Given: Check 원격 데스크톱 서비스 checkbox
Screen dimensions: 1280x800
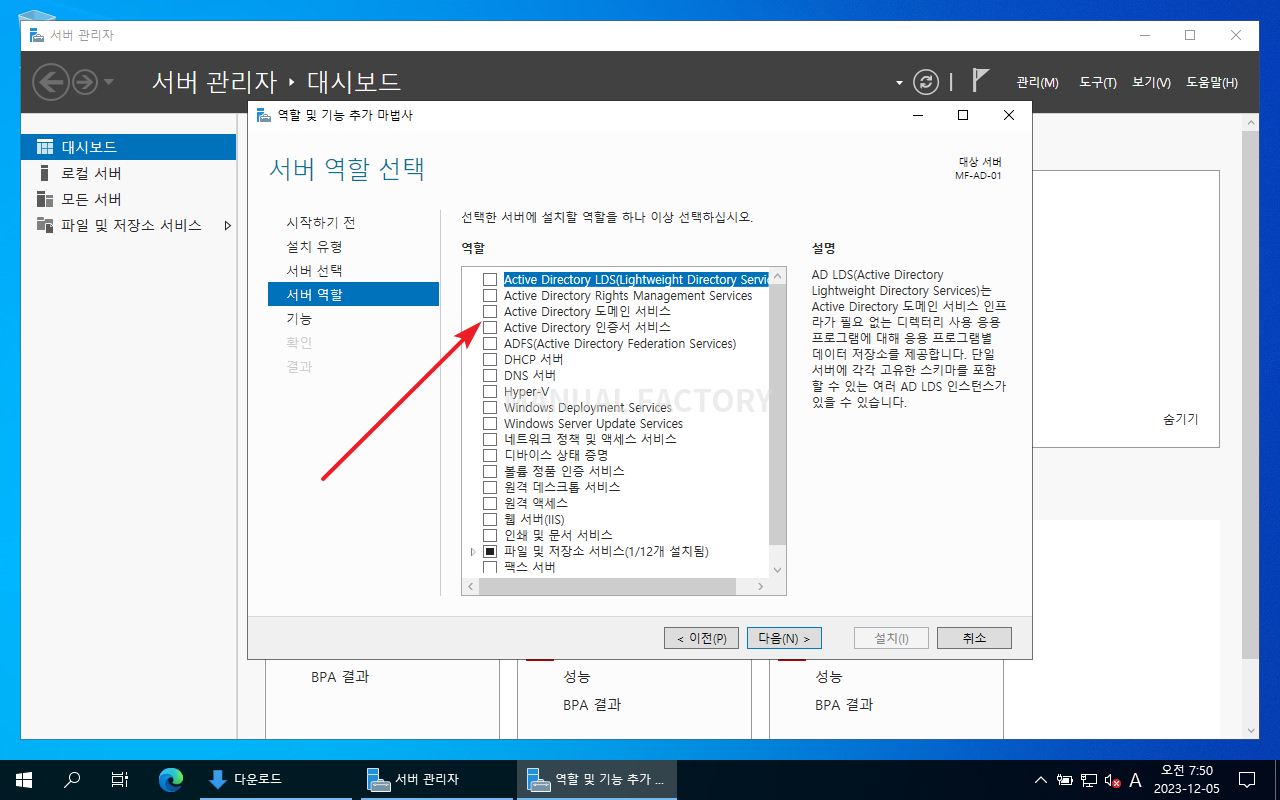Looking at the screenshot, I should tap(490, 487).
